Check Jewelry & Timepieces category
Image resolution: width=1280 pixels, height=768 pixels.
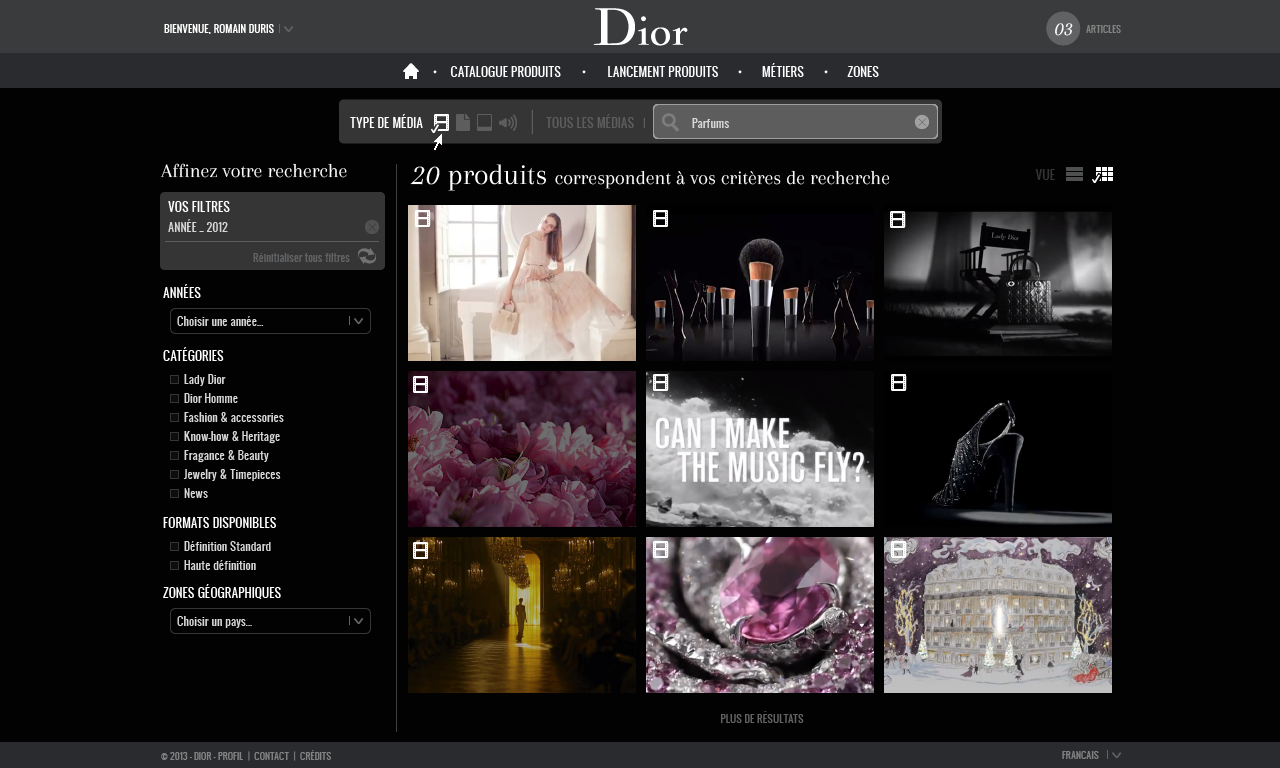174,474
